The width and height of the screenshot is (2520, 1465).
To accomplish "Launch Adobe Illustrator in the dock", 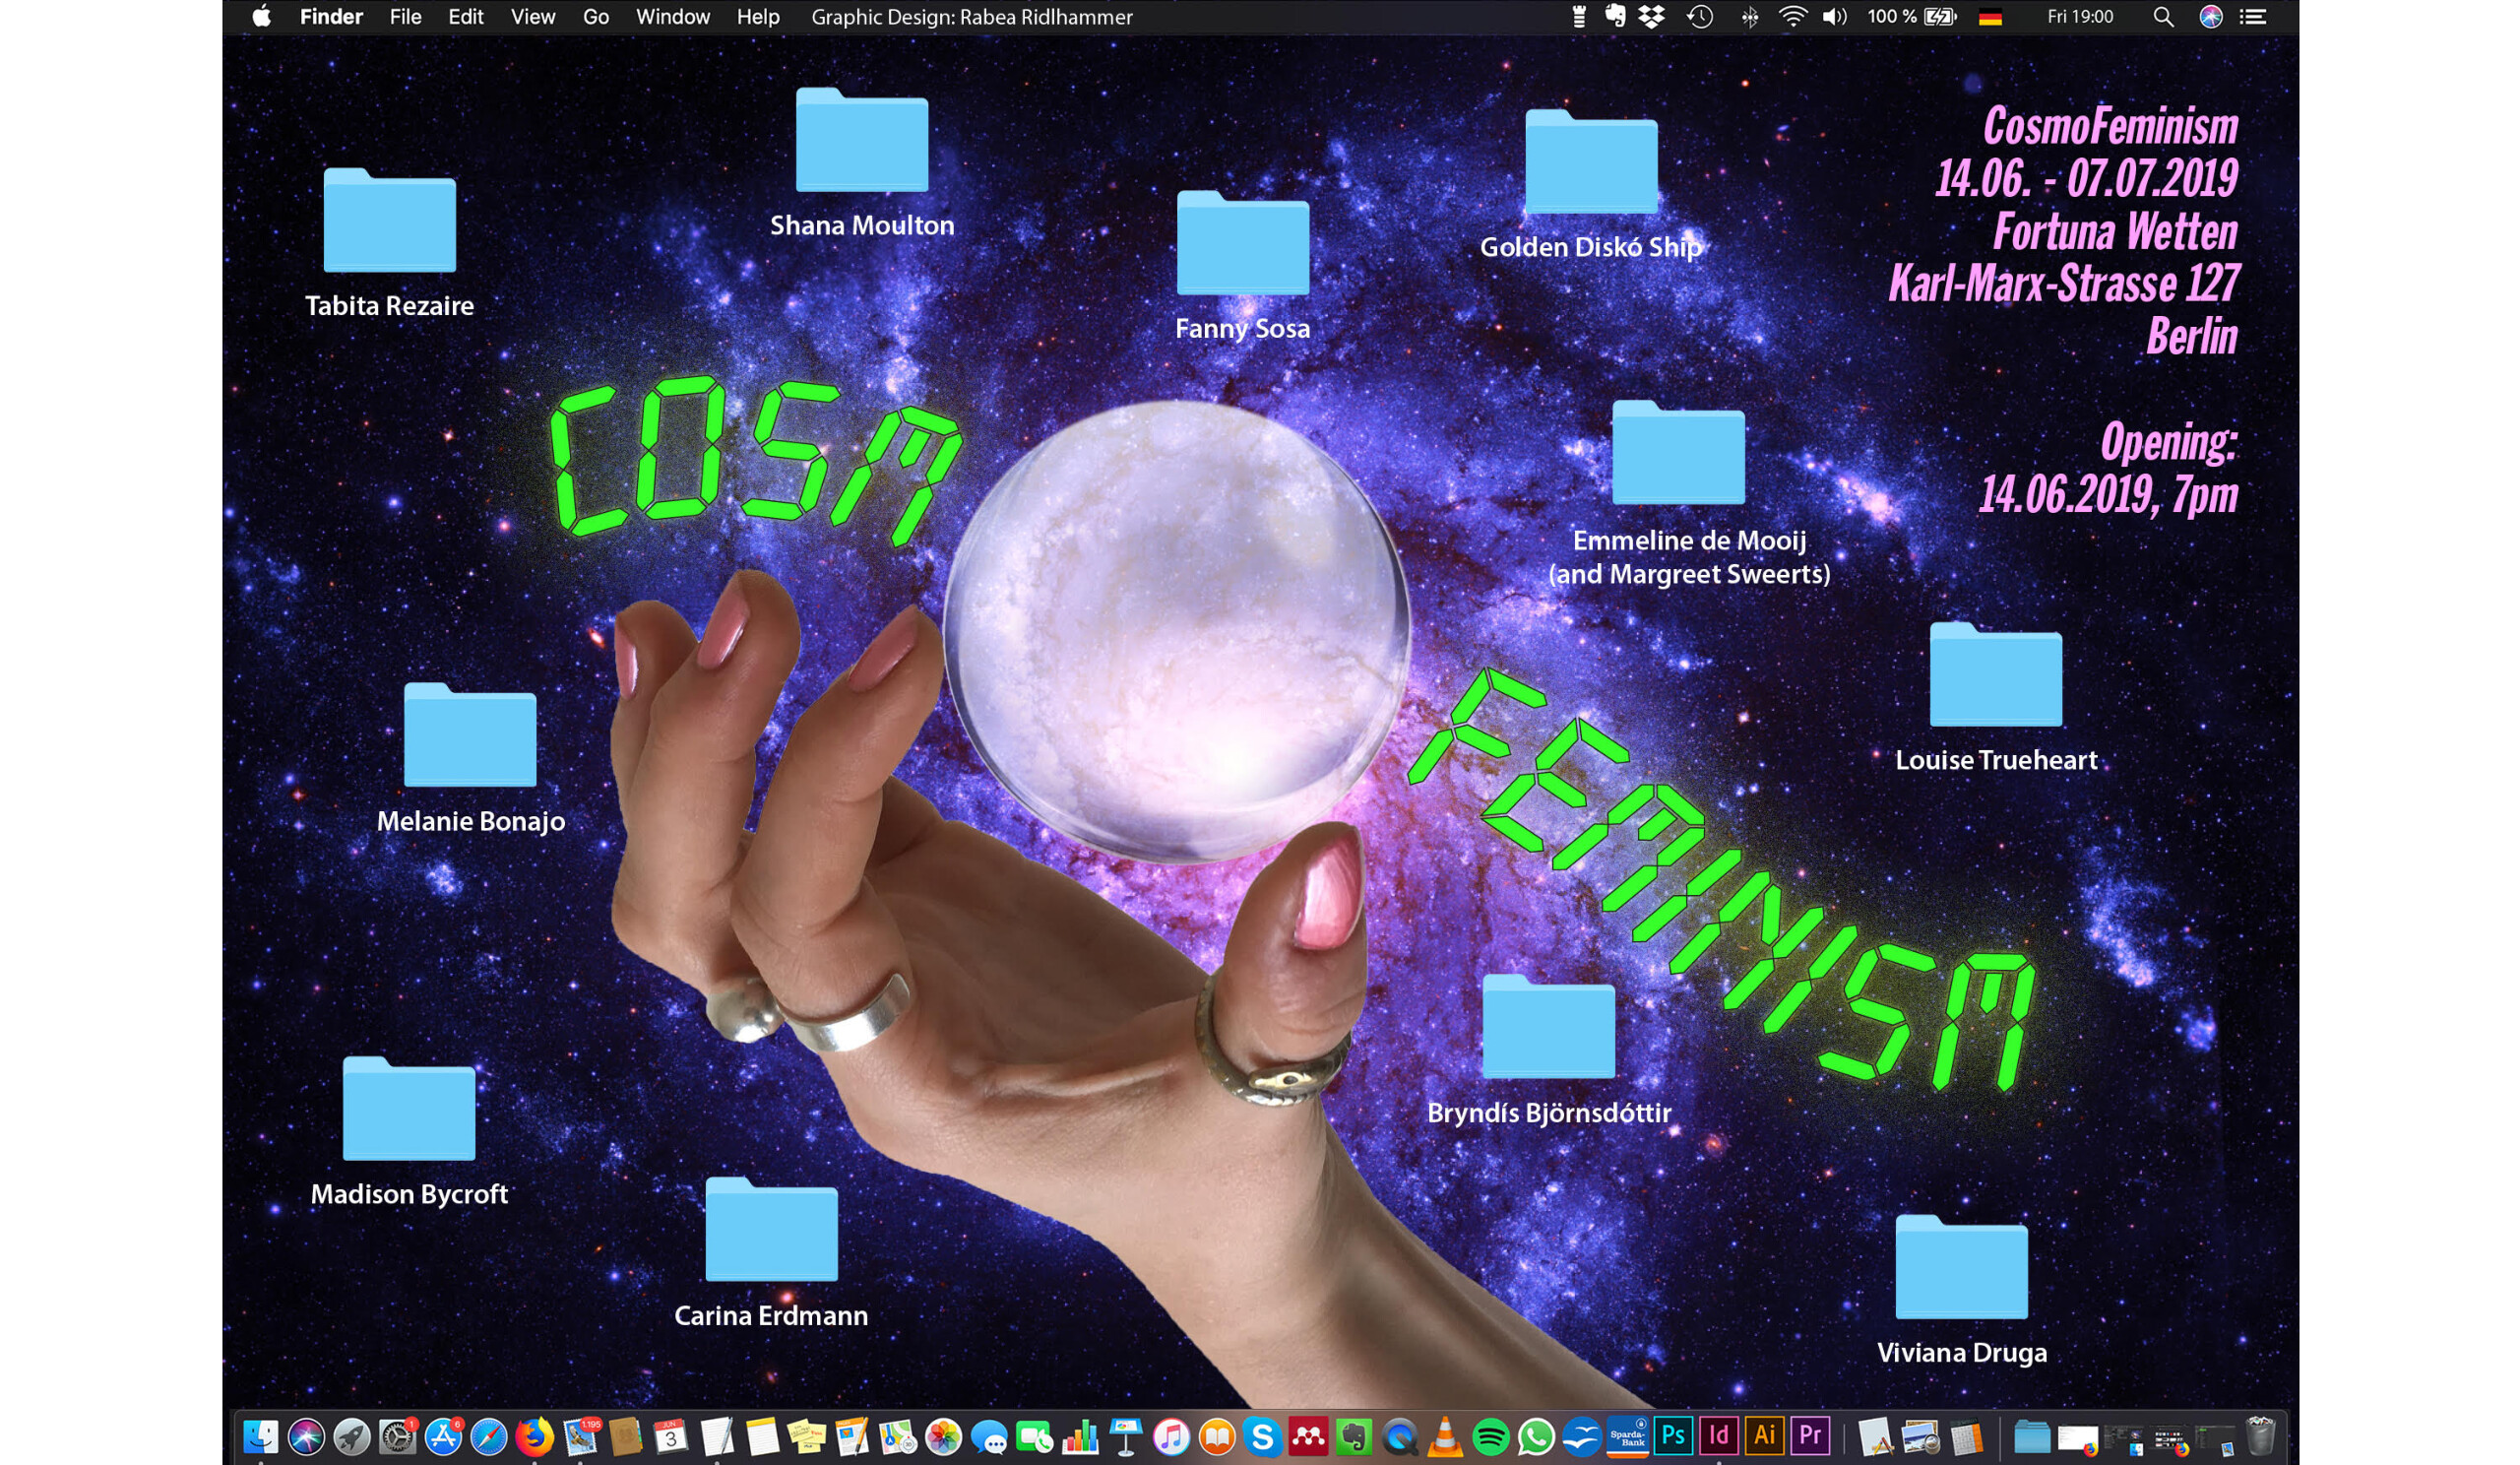I will pyautogui.click(x=1764, y=1436).
